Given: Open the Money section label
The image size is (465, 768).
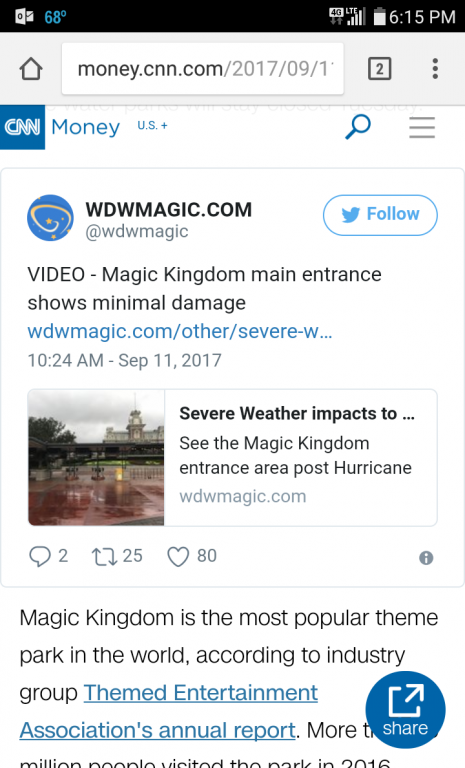Looking at the screenshot, I should [86, 127].
